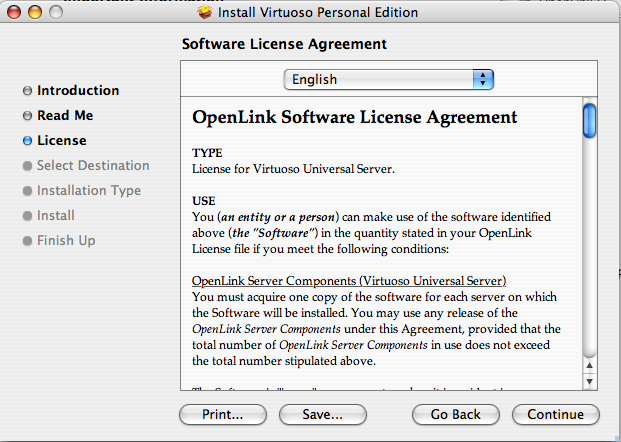Click the gray bullet beside Install
The width and height of the screenshot is (621, 442).
(x=27, y=216)
